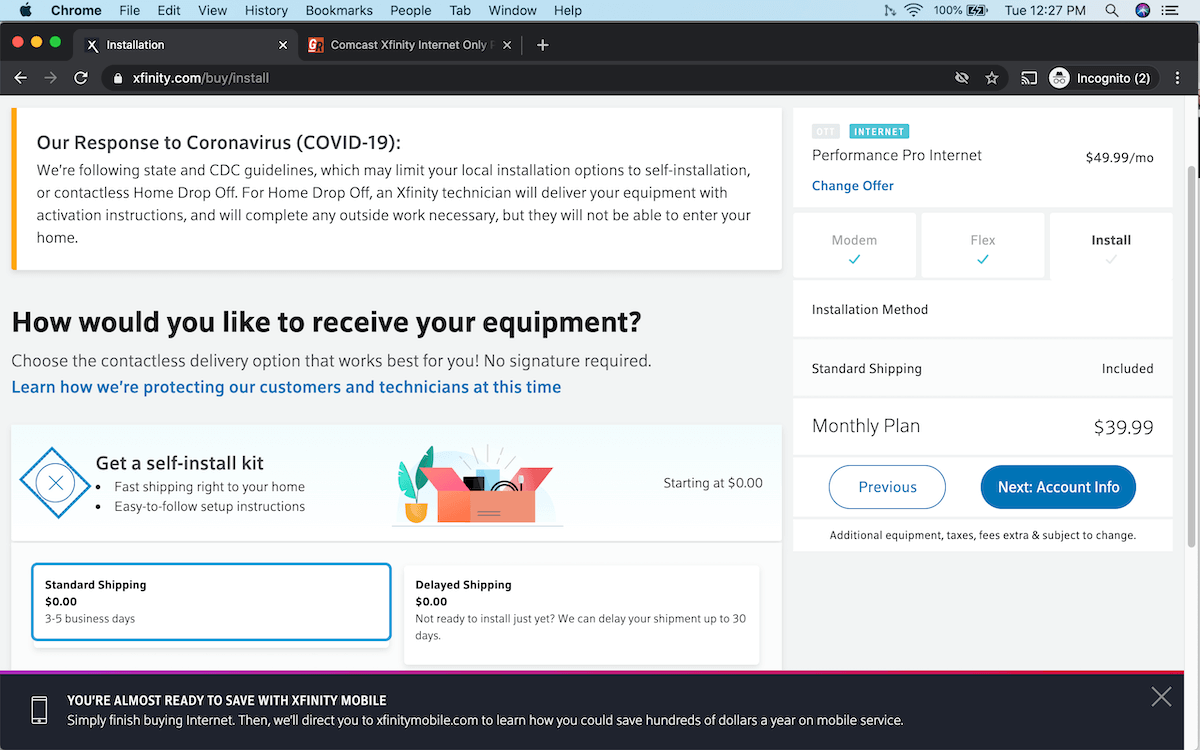Open a new tab with the plus button

pos(543,45)
